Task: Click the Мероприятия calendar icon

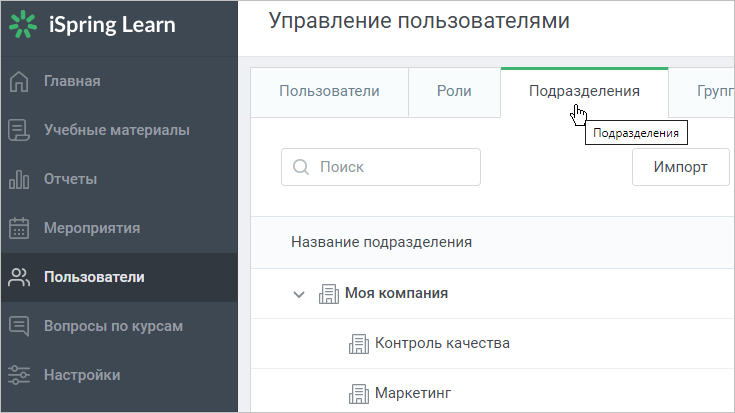Action: (19, 228)
